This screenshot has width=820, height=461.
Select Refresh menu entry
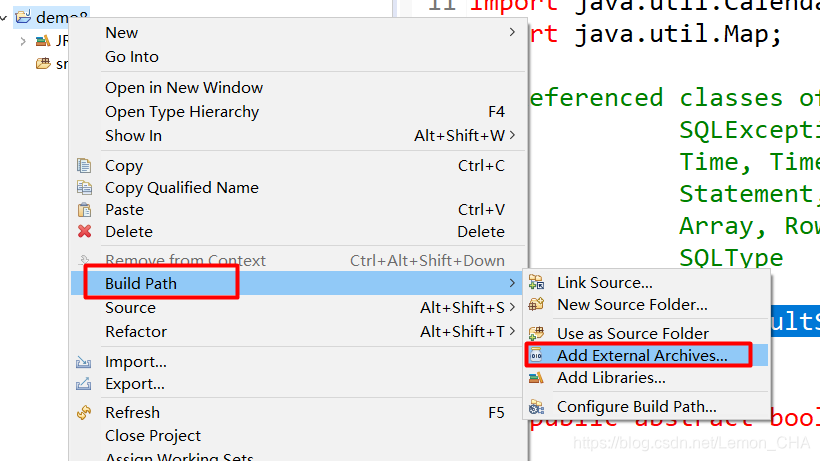298,412
